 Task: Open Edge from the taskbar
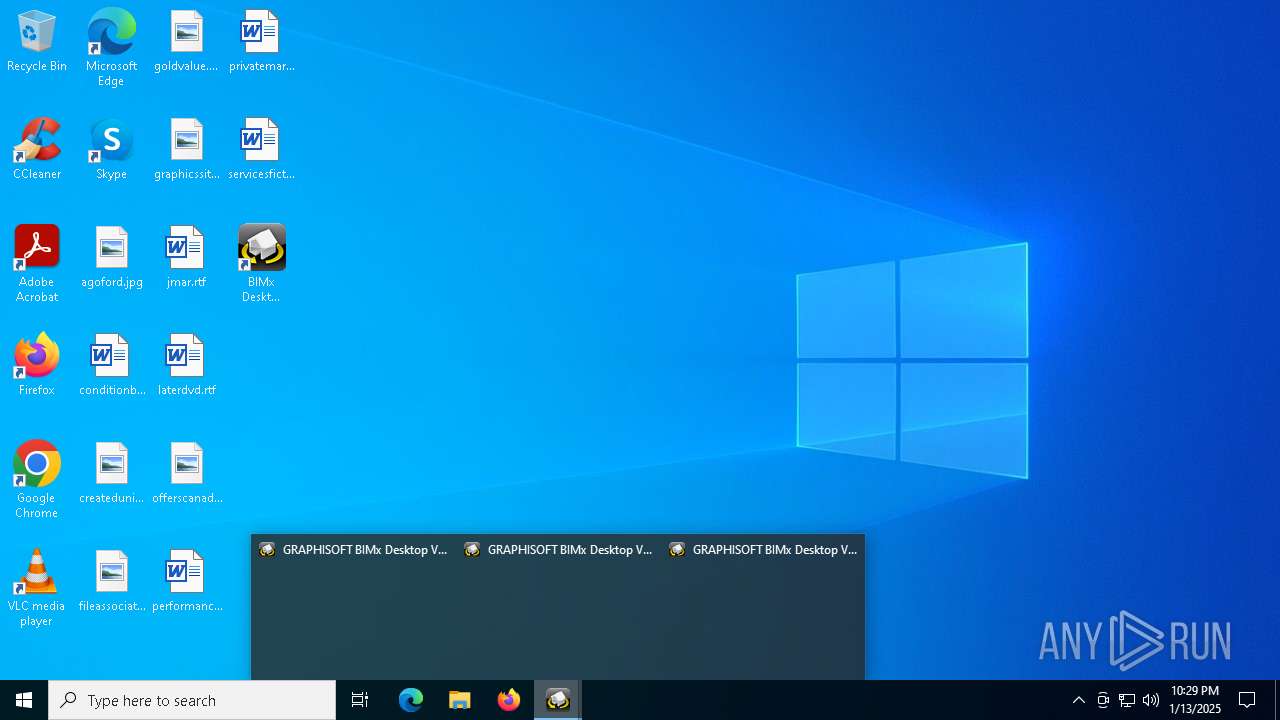[x=411, y=700]
